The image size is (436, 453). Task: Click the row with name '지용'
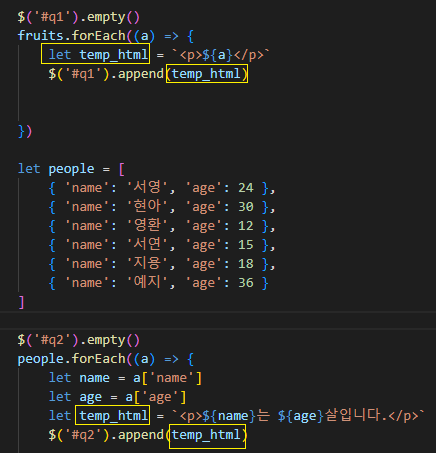162,264
